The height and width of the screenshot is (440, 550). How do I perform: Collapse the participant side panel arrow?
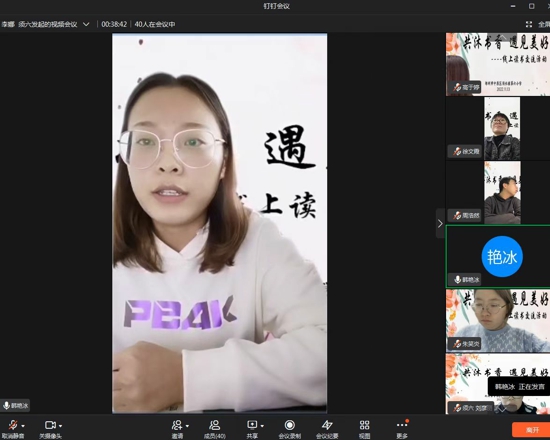click(440, 223)
